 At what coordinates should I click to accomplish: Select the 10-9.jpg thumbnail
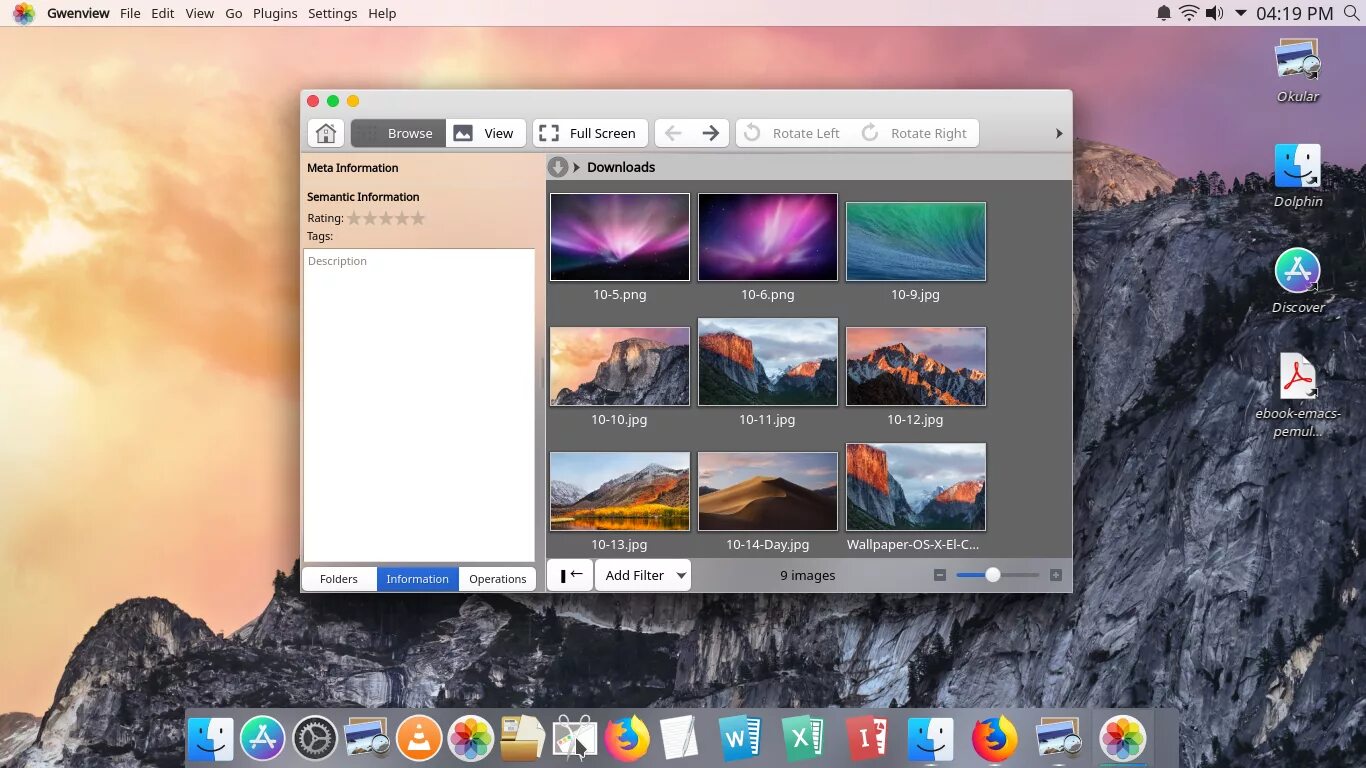pyautogui.click(x=916, y=242)
